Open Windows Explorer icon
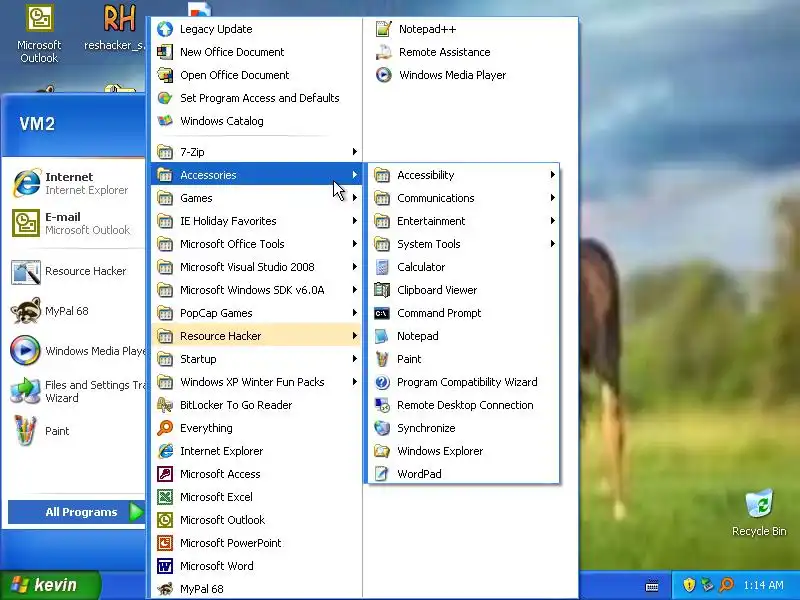The image size is (800, 600). [x=382, y=451]
